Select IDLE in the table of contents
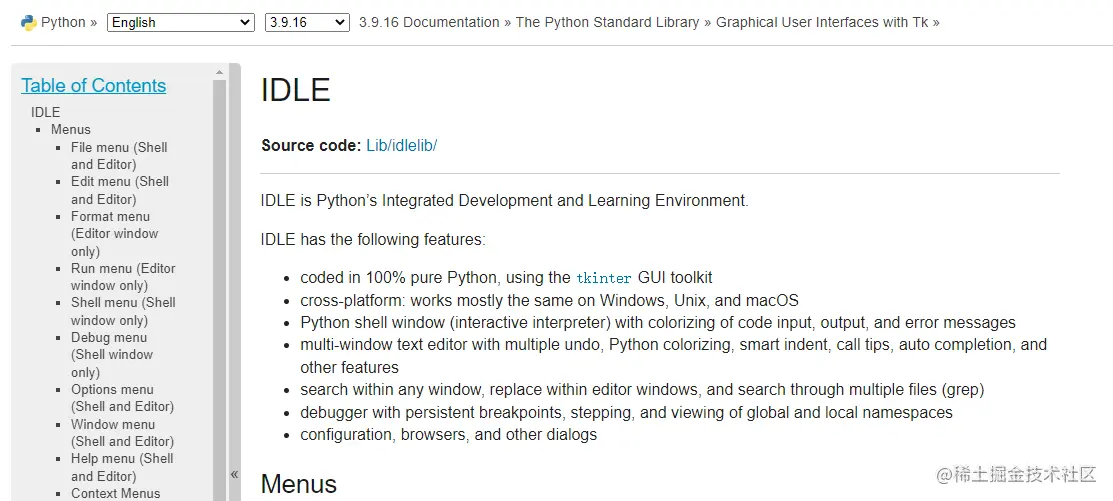 46,112
